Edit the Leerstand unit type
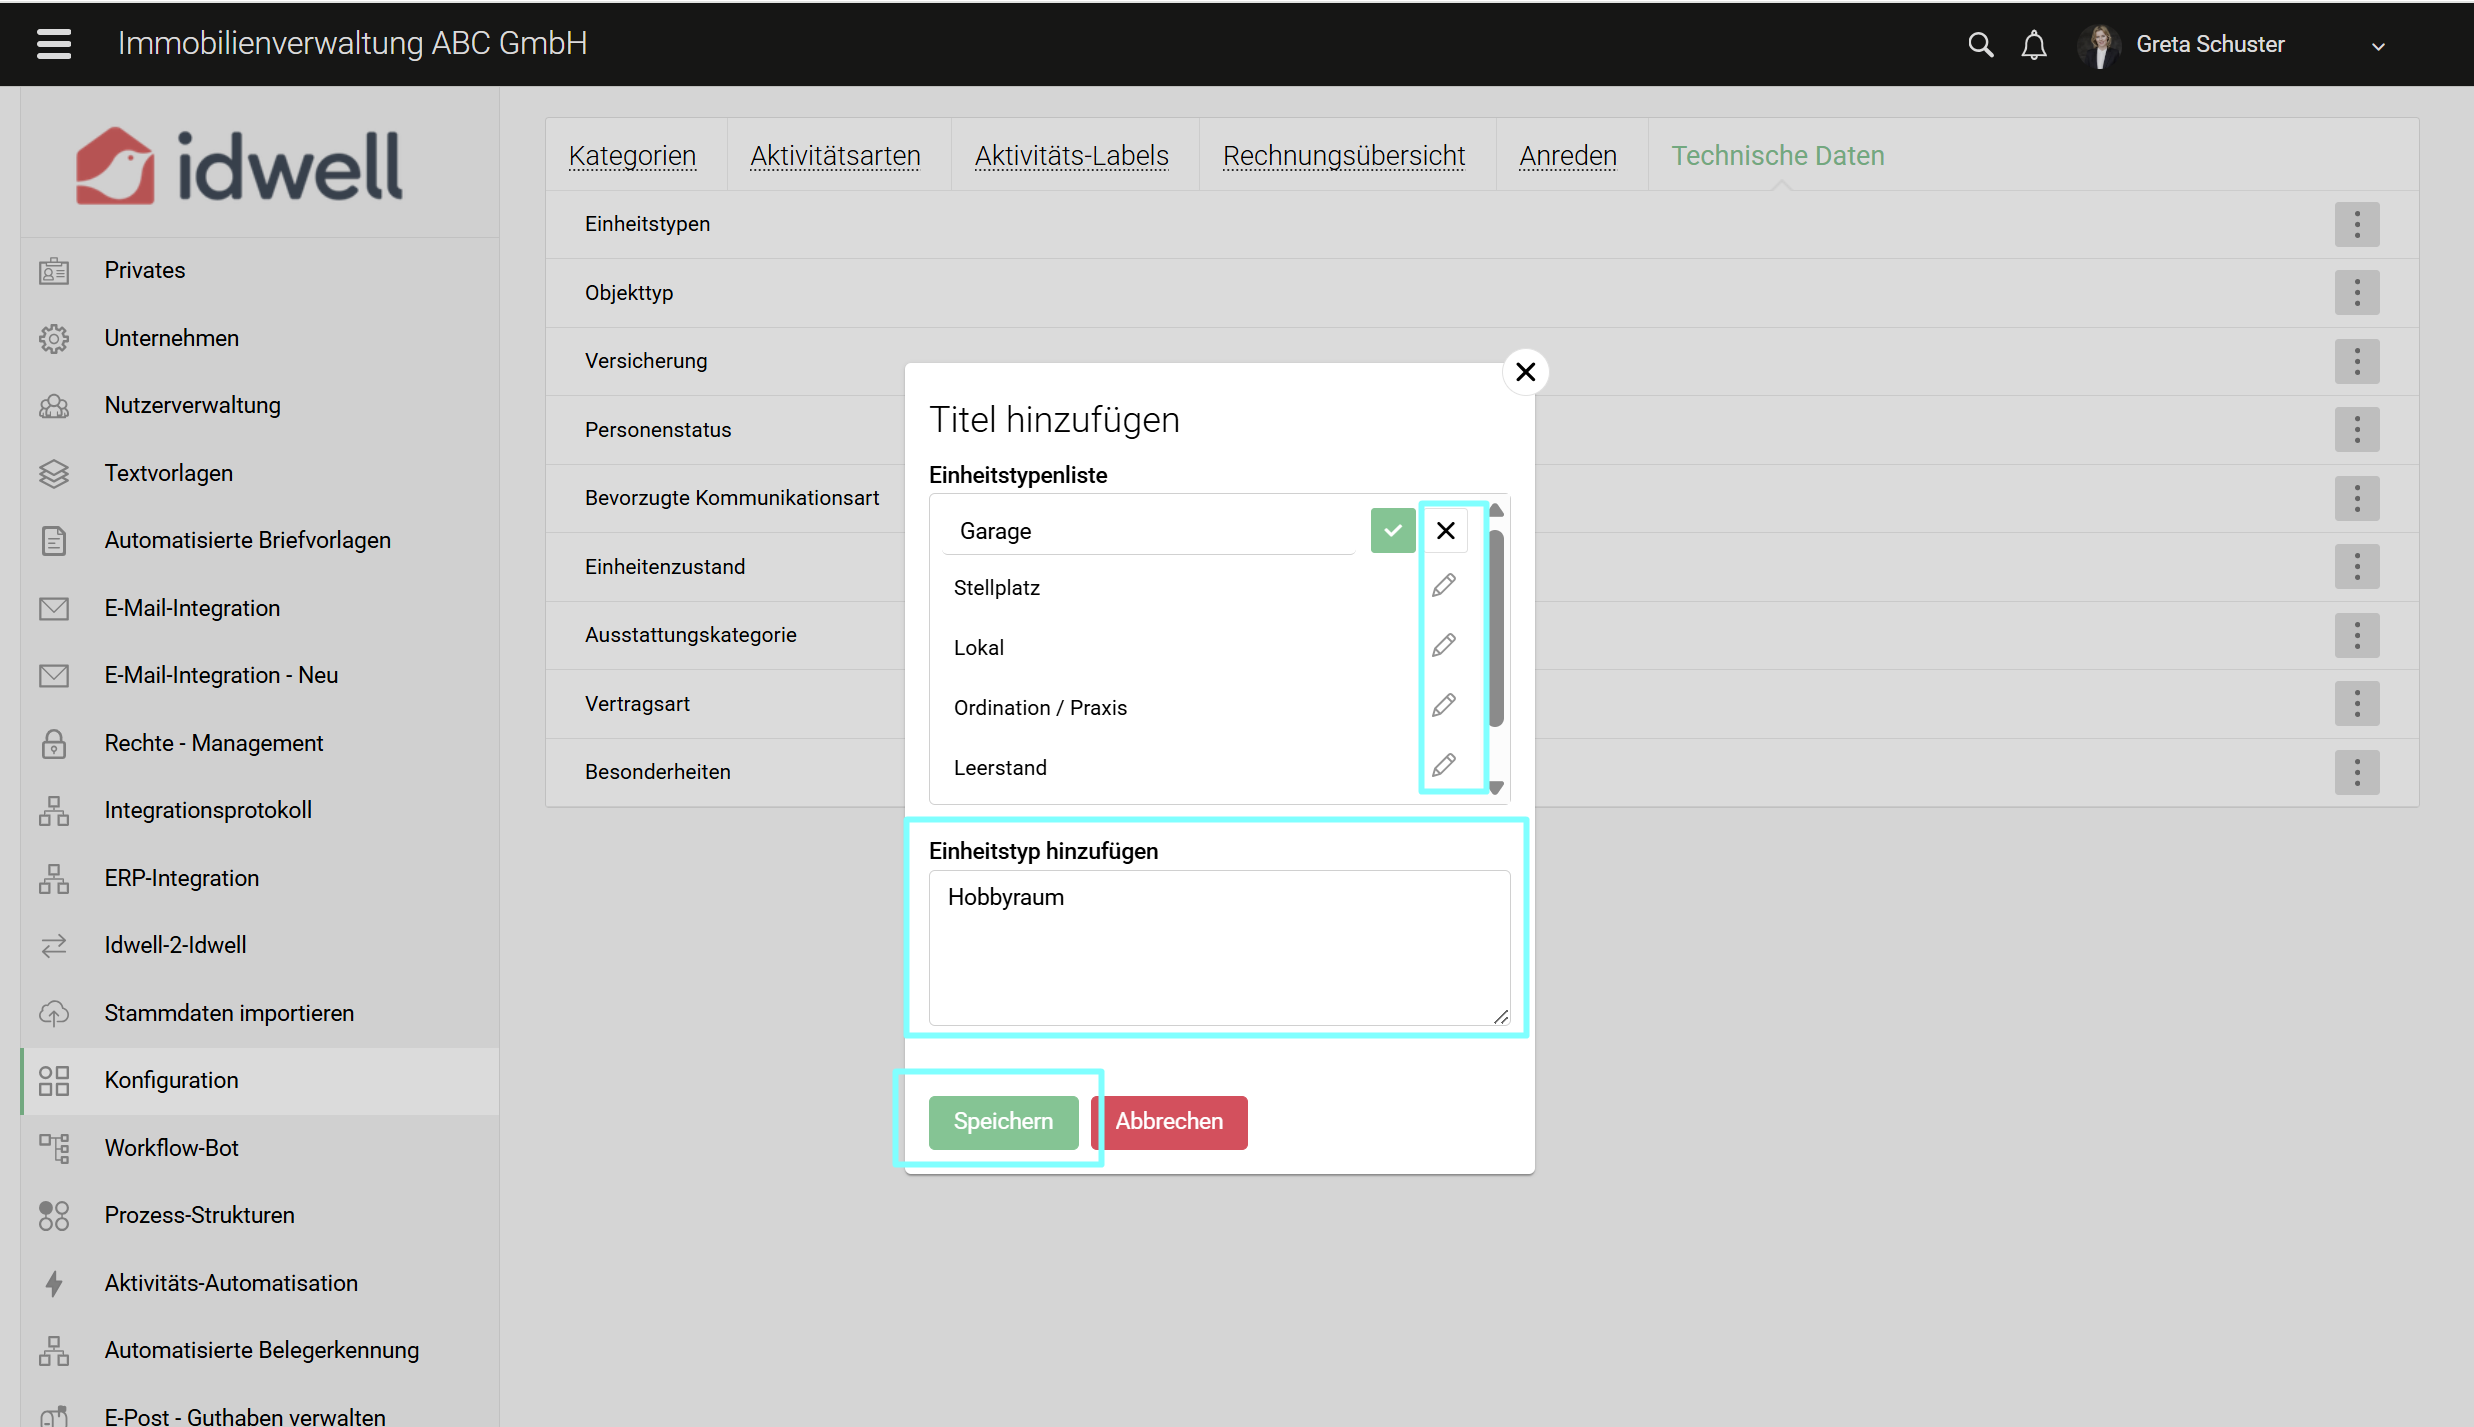 click(x=1443, y=766)
